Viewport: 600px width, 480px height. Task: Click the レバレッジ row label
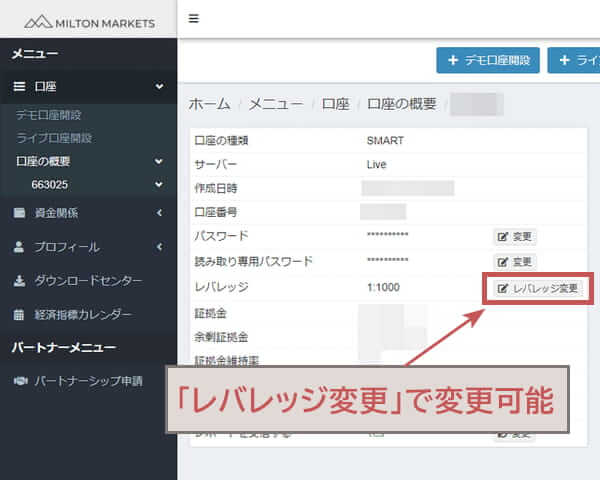pos(222,287)
